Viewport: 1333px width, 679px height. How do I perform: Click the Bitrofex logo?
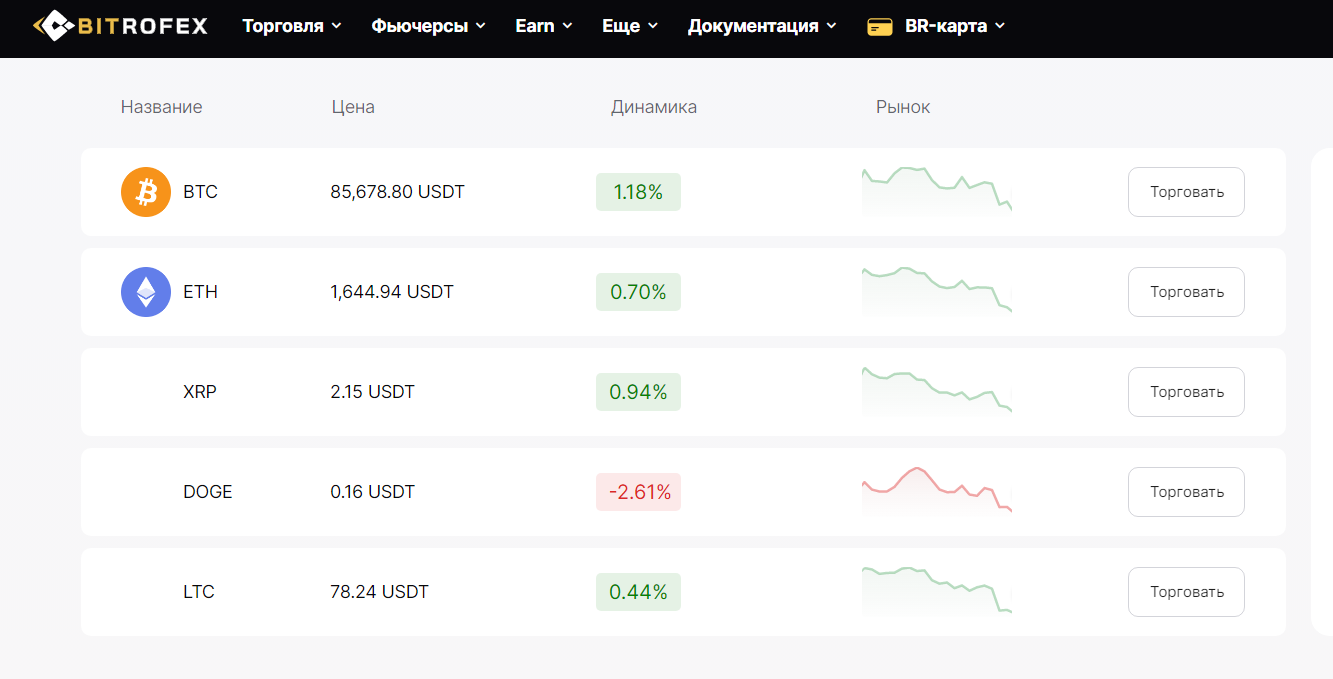pyautogui.click(x=120, y=26)
